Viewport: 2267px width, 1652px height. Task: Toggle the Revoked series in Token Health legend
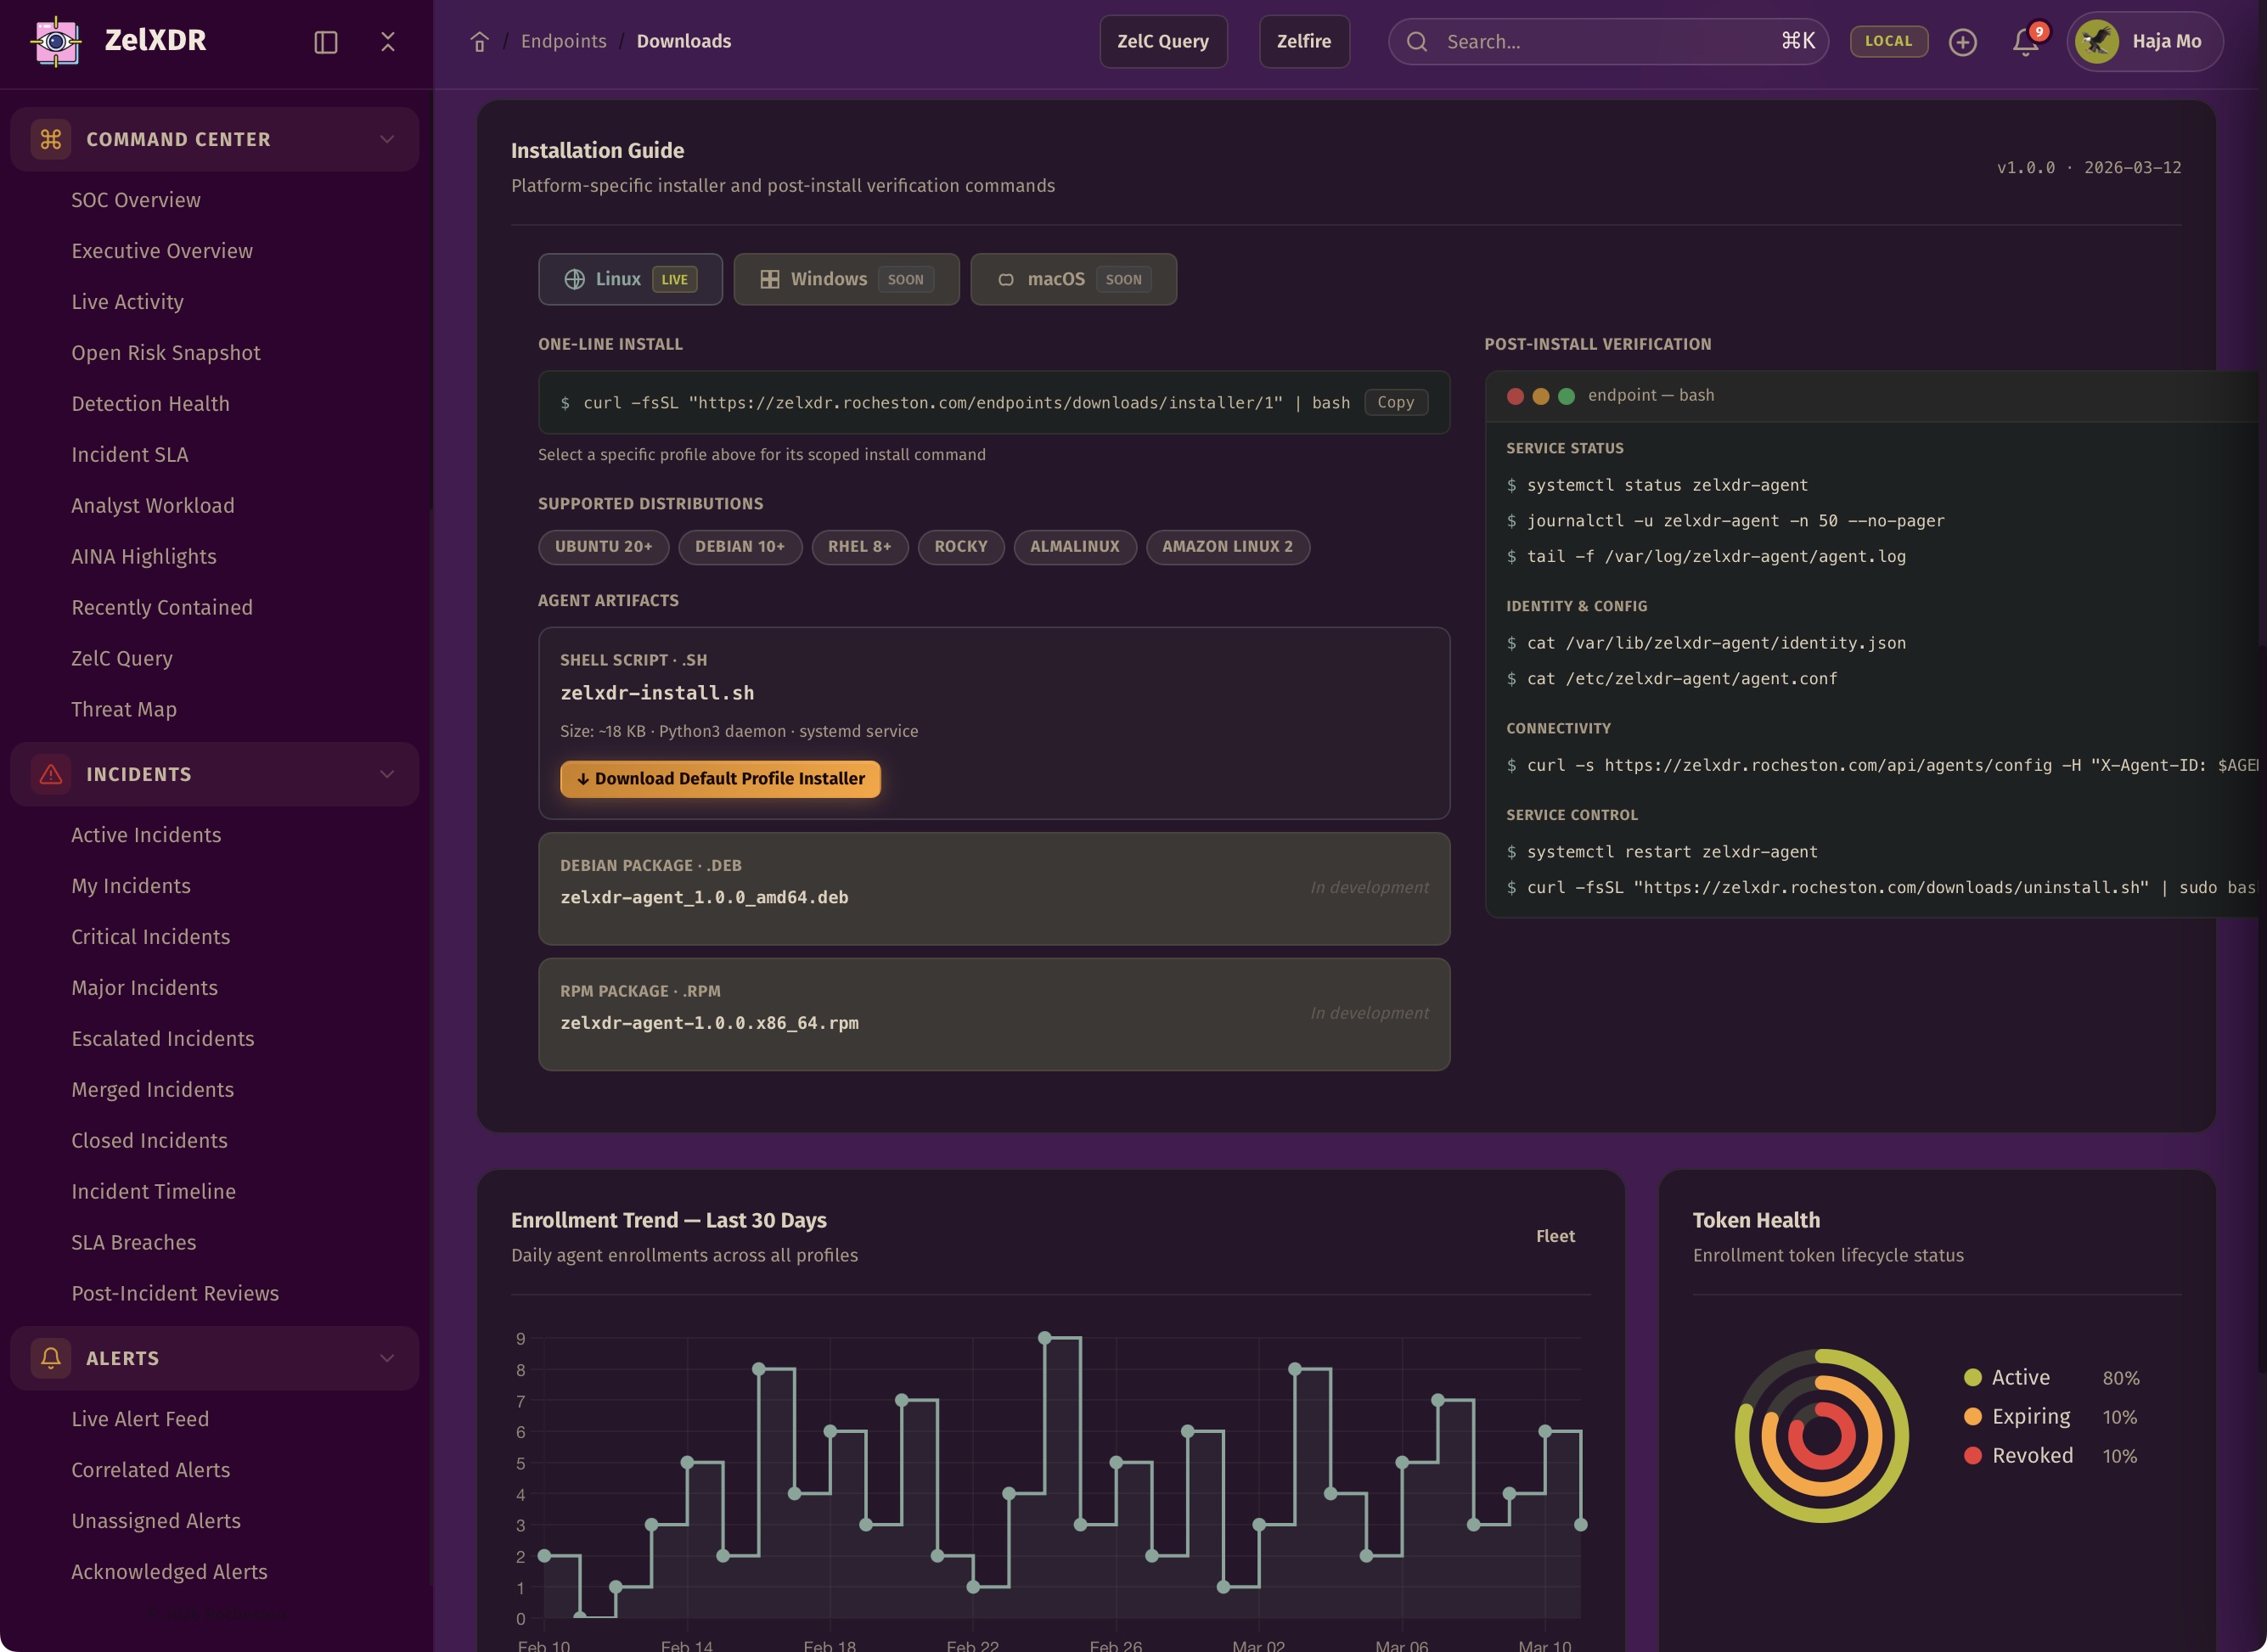click(2030, 1456)
